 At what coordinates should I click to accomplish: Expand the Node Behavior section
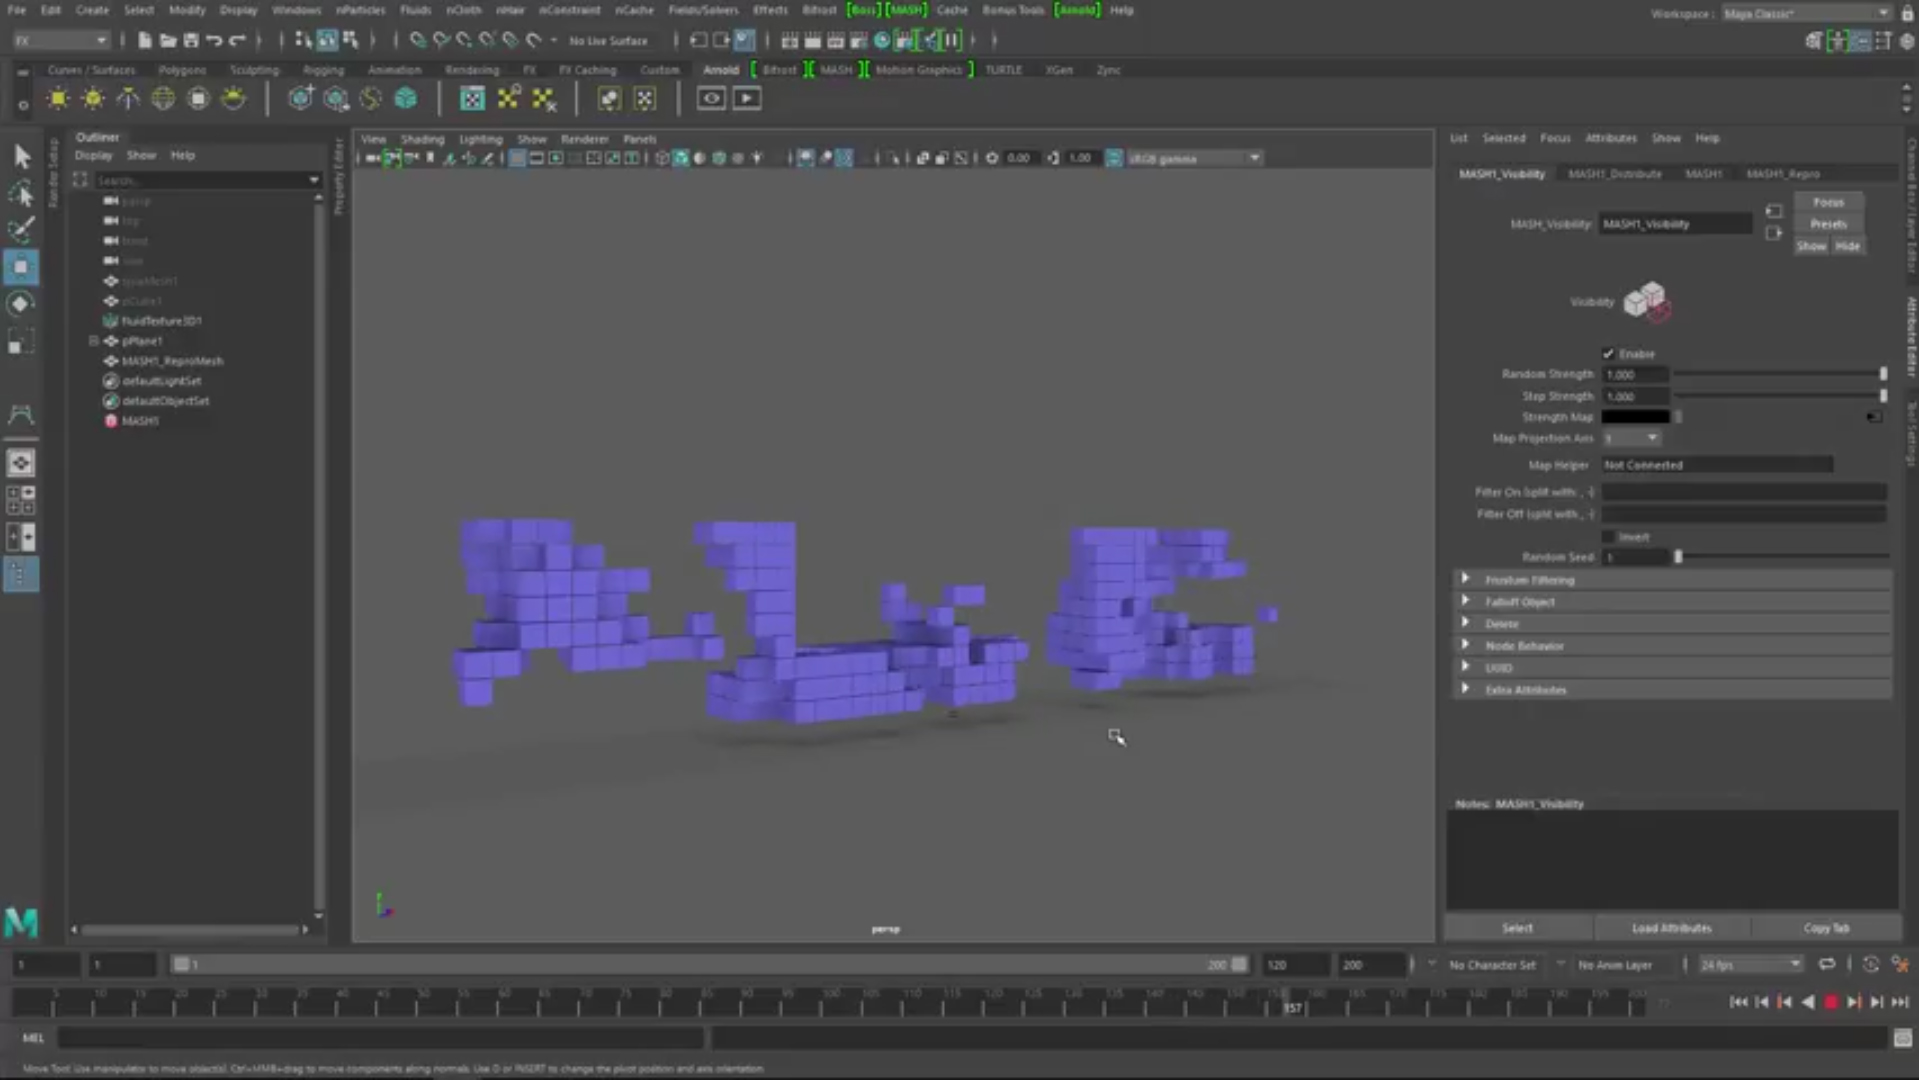(x=1671, y=646)
